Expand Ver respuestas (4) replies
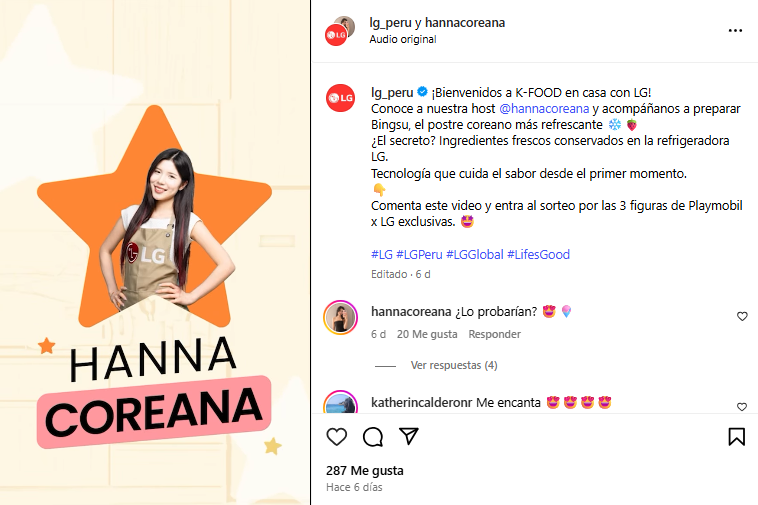This screenshot has width=758, height=505. coord(454,365)
